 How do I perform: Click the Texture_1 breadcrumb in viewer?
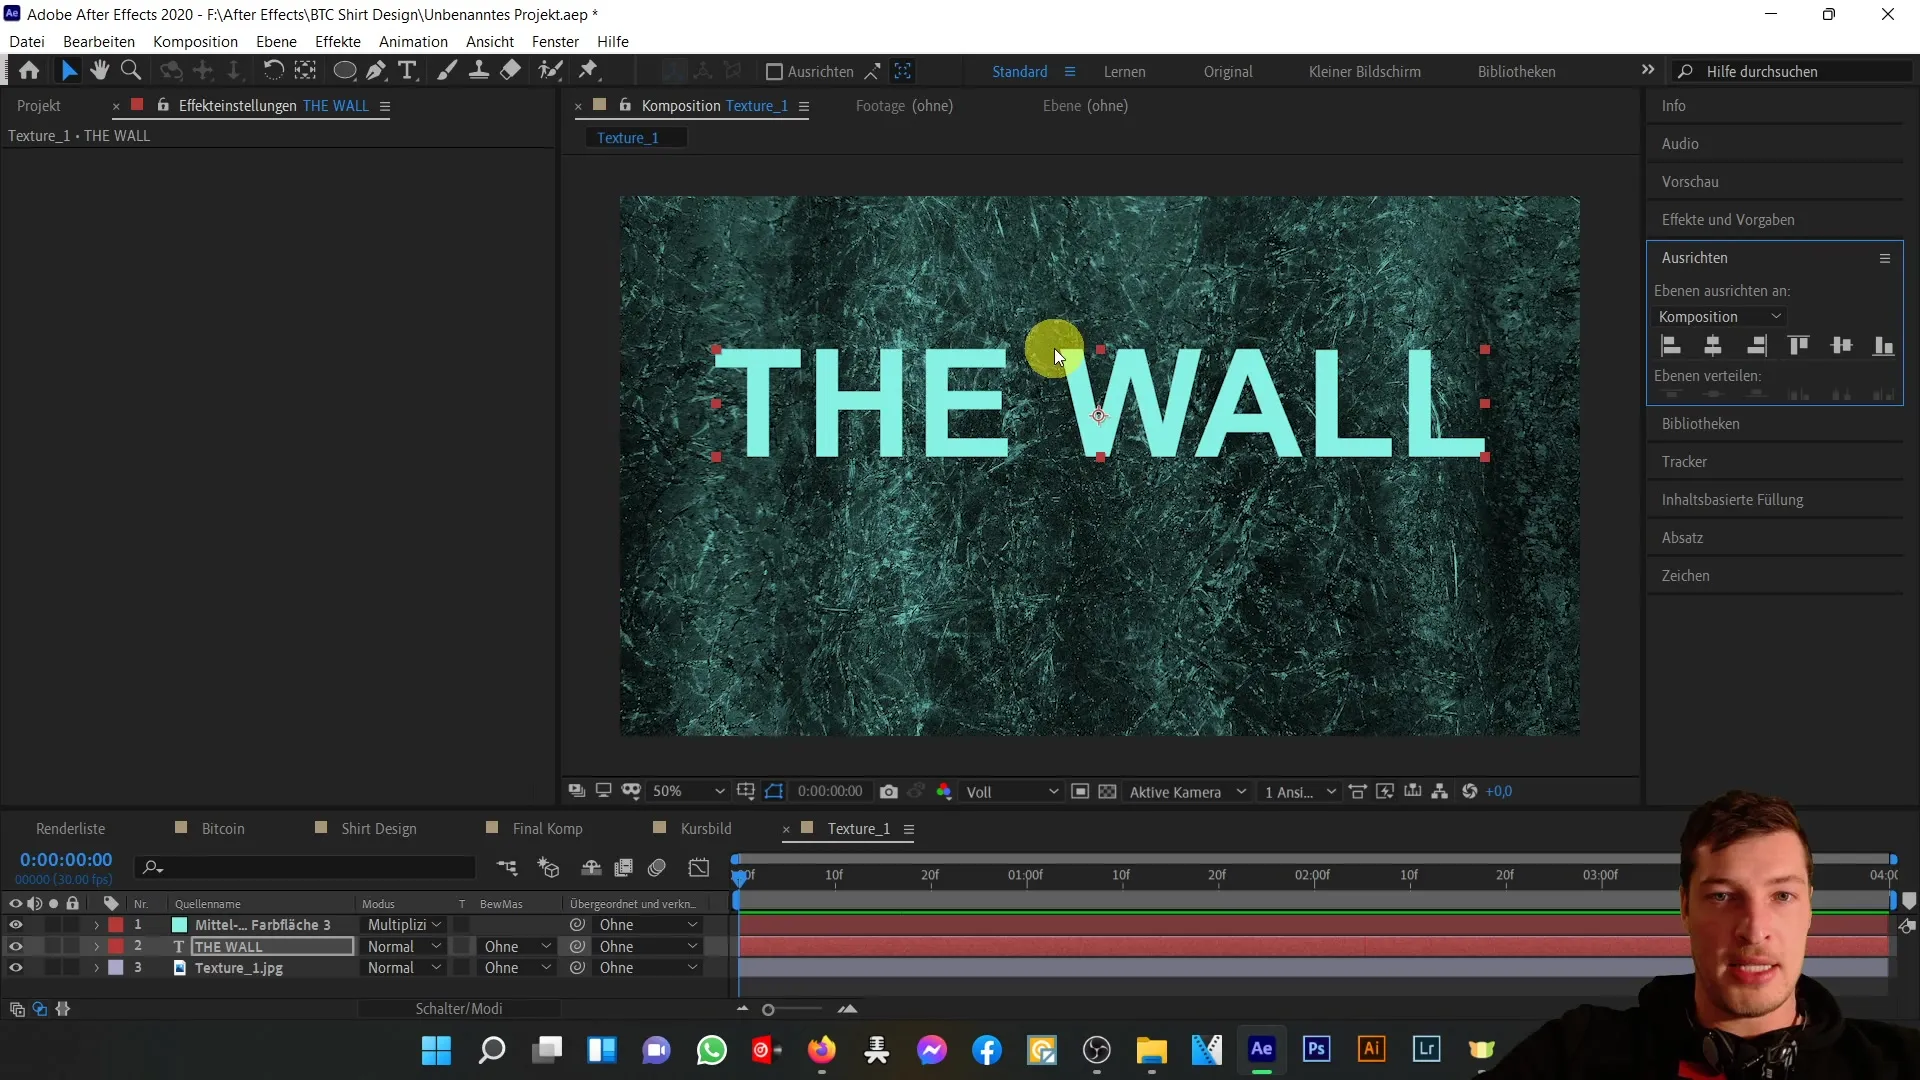(x=628, y=138)
